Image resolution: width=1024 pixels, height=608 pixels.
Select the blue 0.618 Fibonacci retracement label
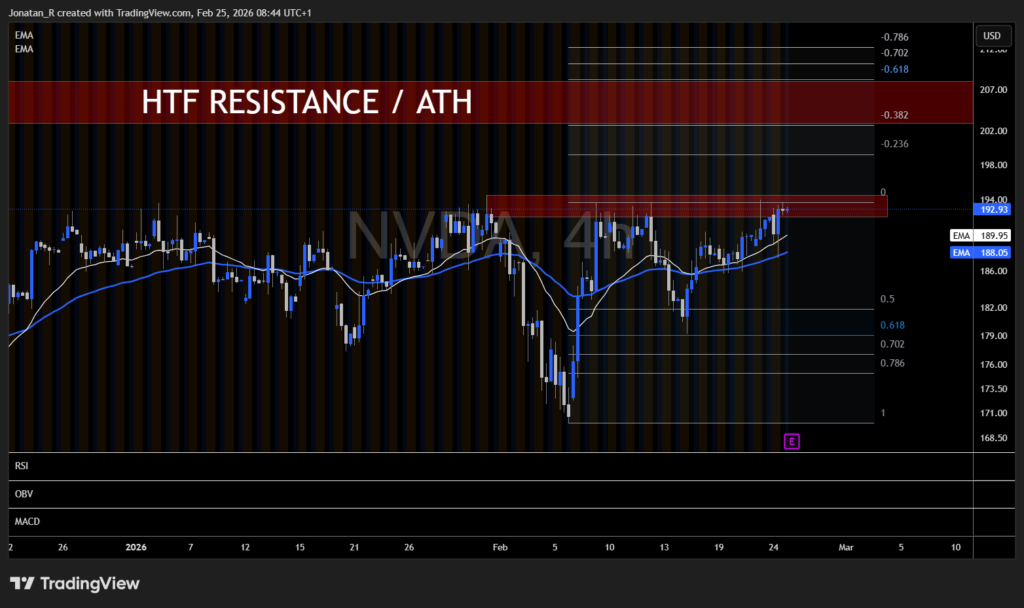click(x=892, y=325)
